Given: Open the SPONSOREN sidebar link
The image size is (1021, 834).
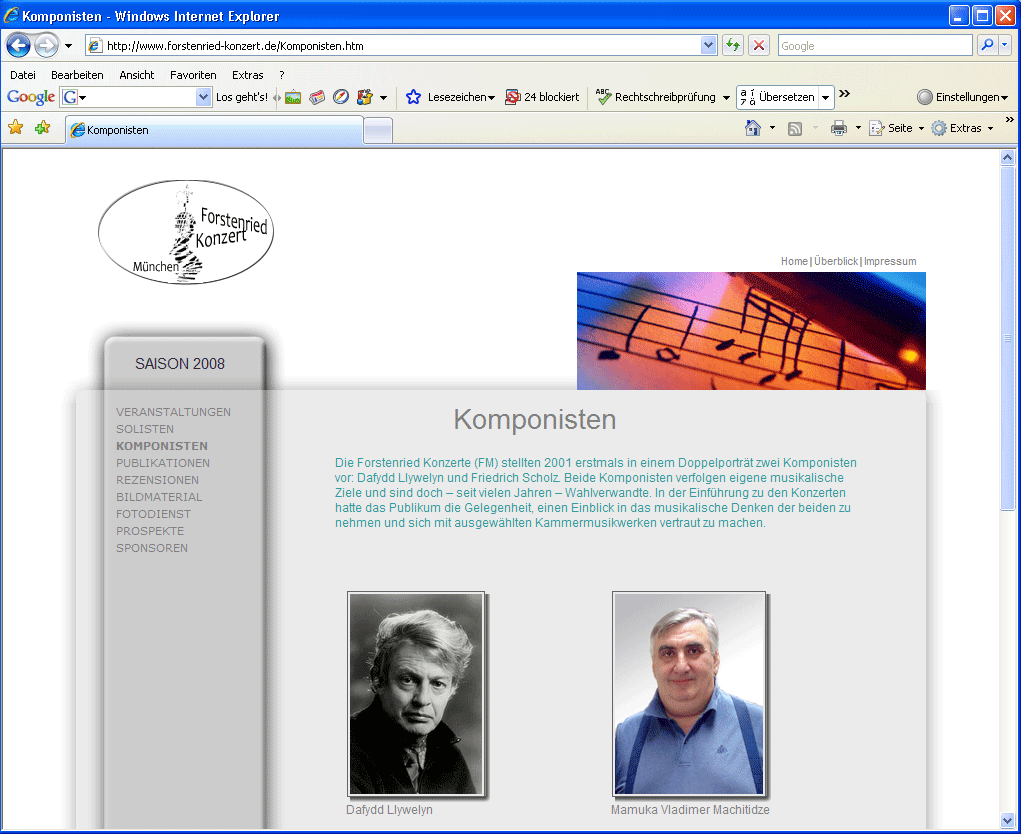Looking at the screenshot, I should tap(152, 548).
